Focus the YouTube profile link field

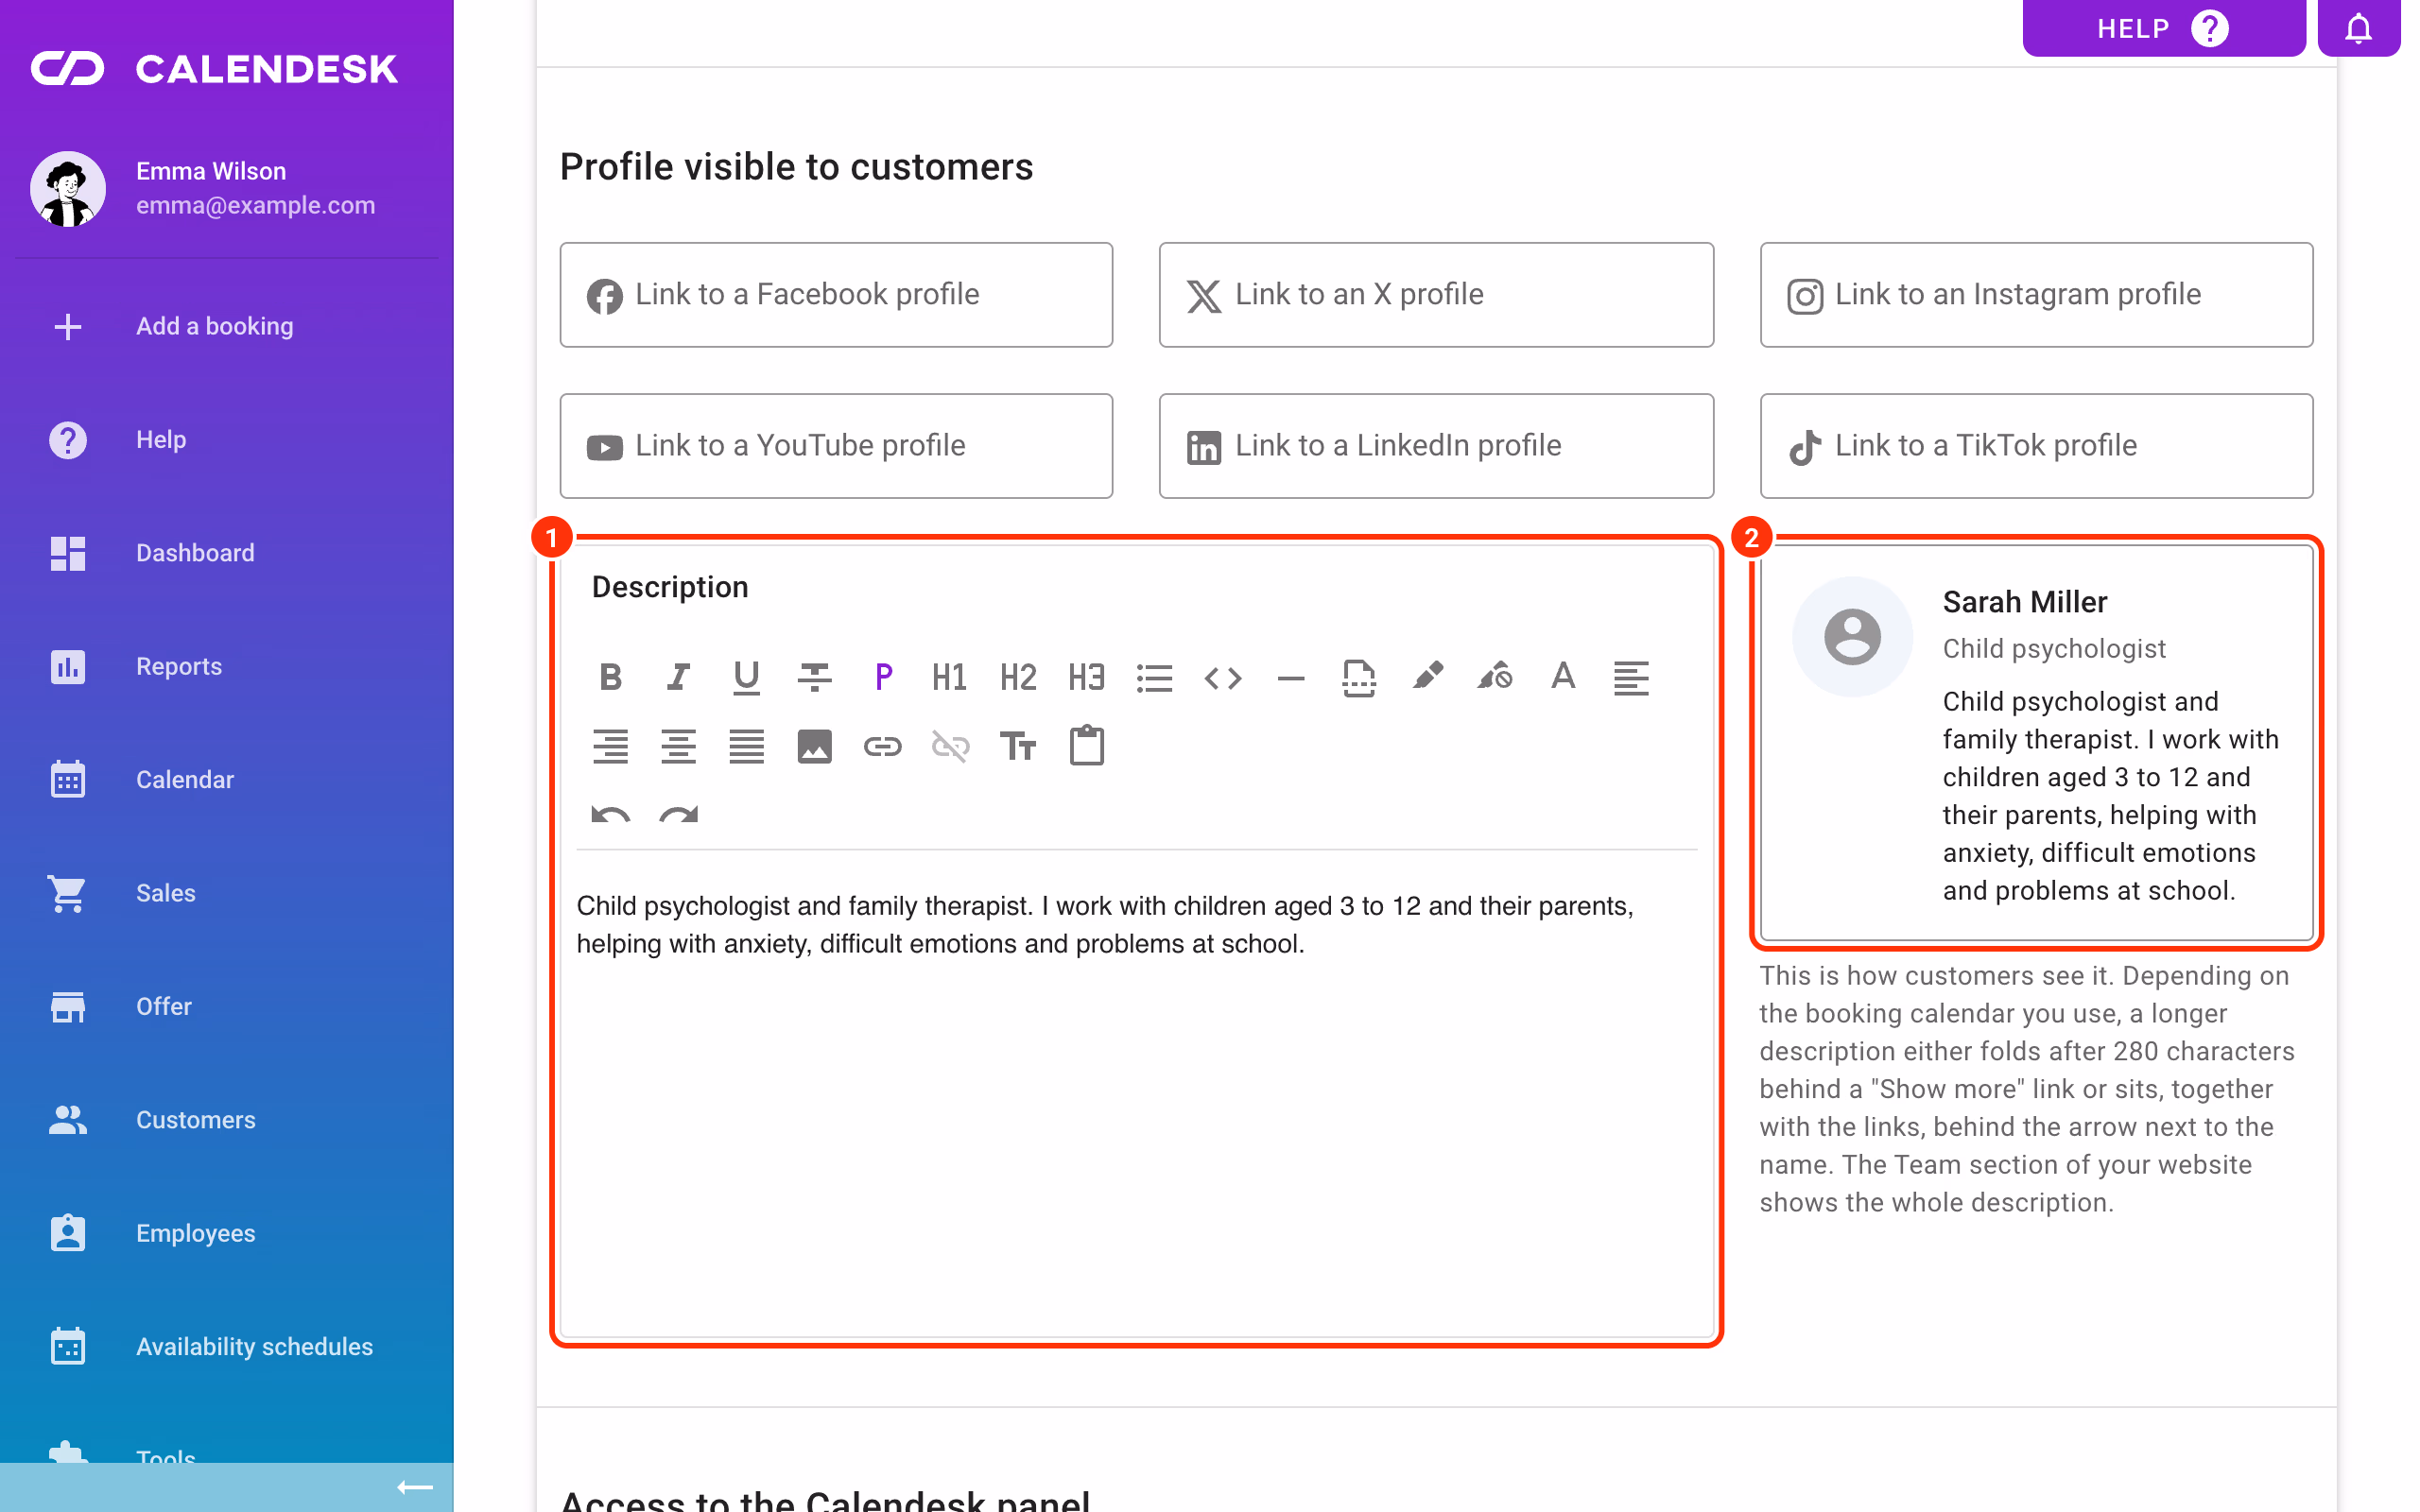(x=836, y=446)
